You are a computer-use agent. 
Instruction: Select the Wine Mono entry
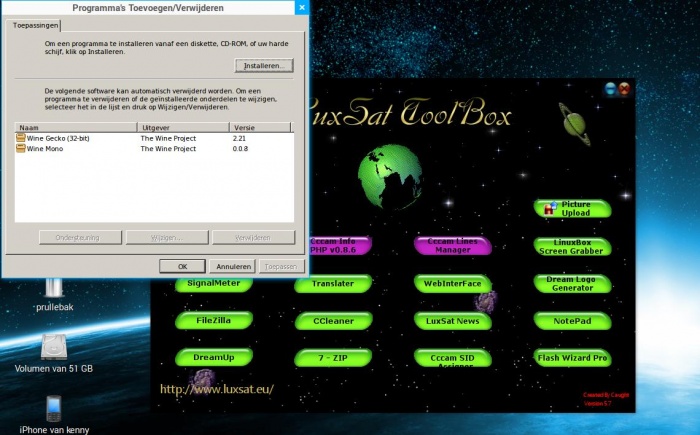[x=154, y=149]
